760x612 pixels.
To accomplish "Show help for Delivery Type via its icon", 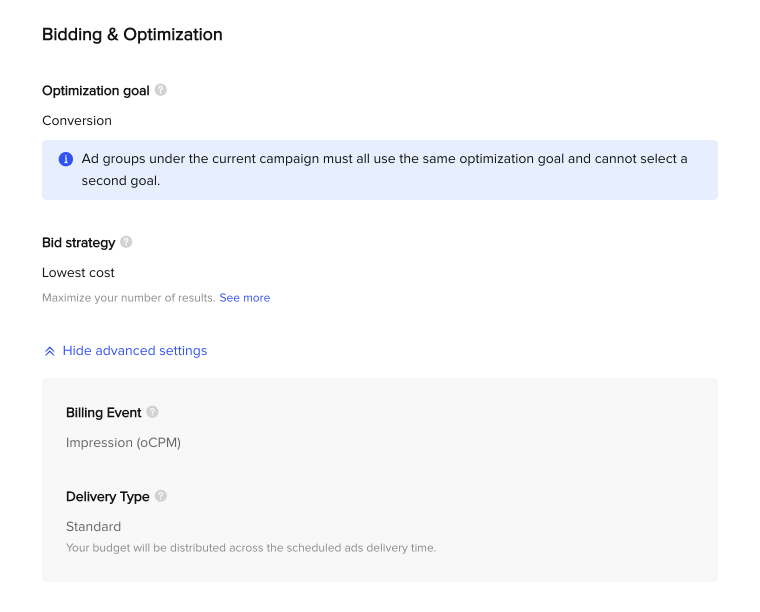I will pos(160,496).
